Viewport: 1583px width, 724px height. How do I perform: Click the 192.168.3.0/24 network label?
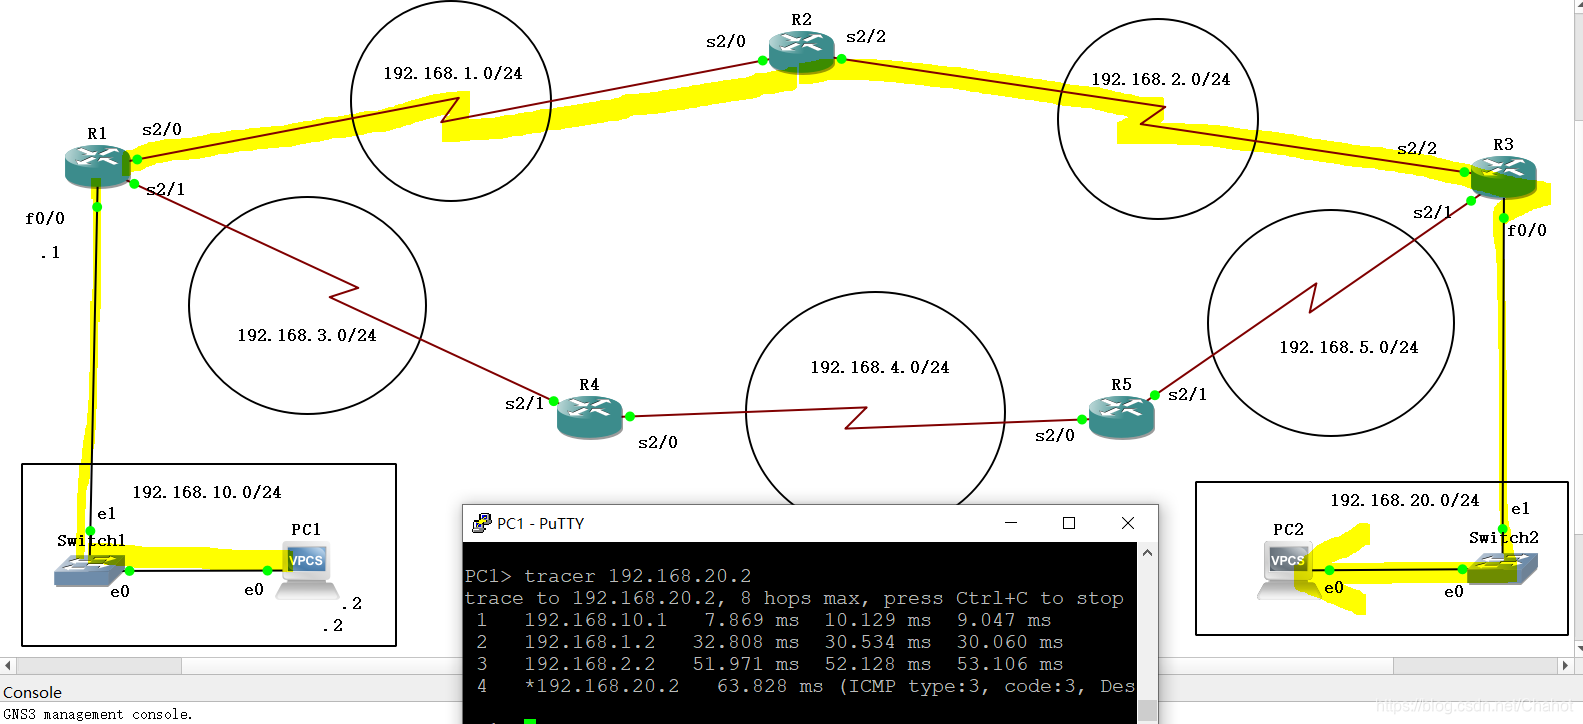(307, 335)
